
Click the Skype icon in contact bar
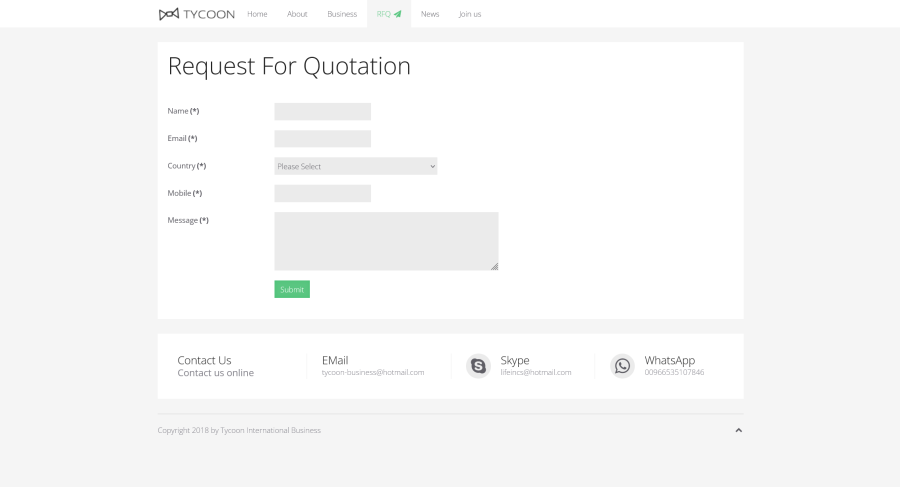click(478, 366)
